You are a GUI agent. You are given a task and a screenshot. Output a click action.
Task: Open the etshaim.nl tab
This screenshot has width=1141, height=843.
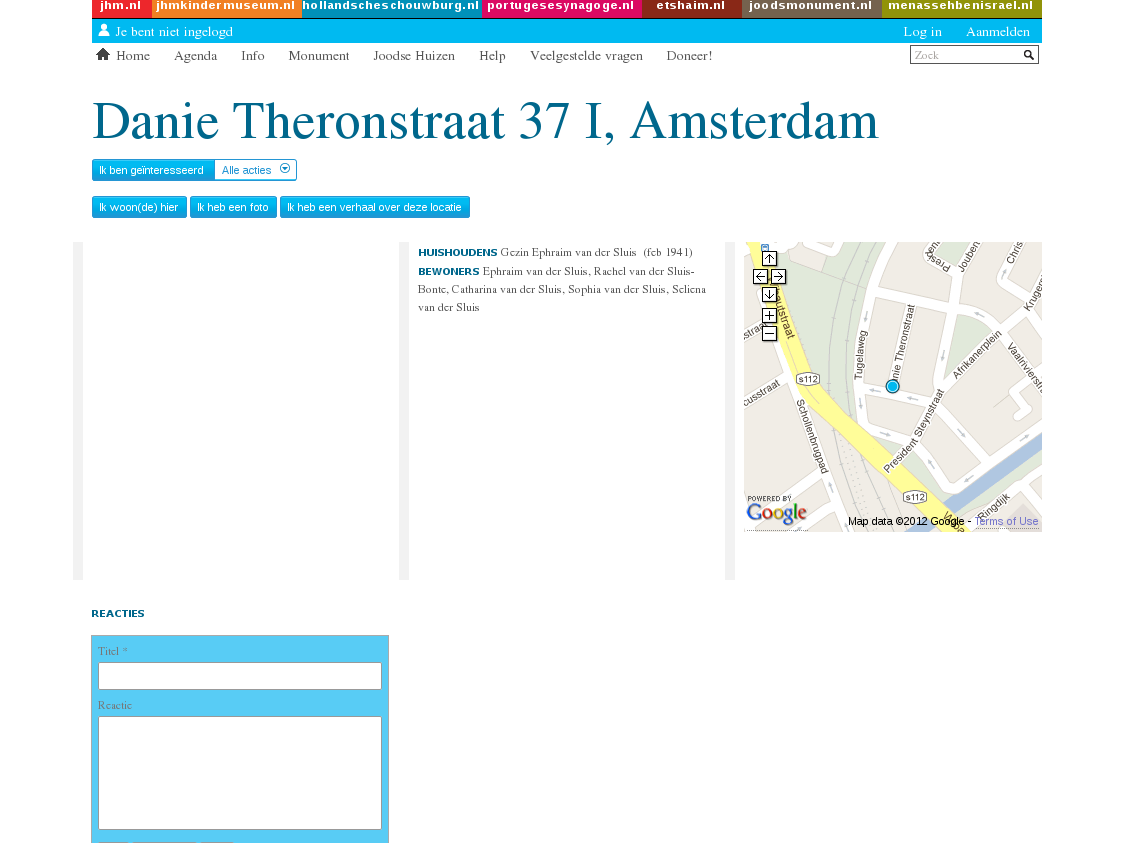[x=691, y=7]
